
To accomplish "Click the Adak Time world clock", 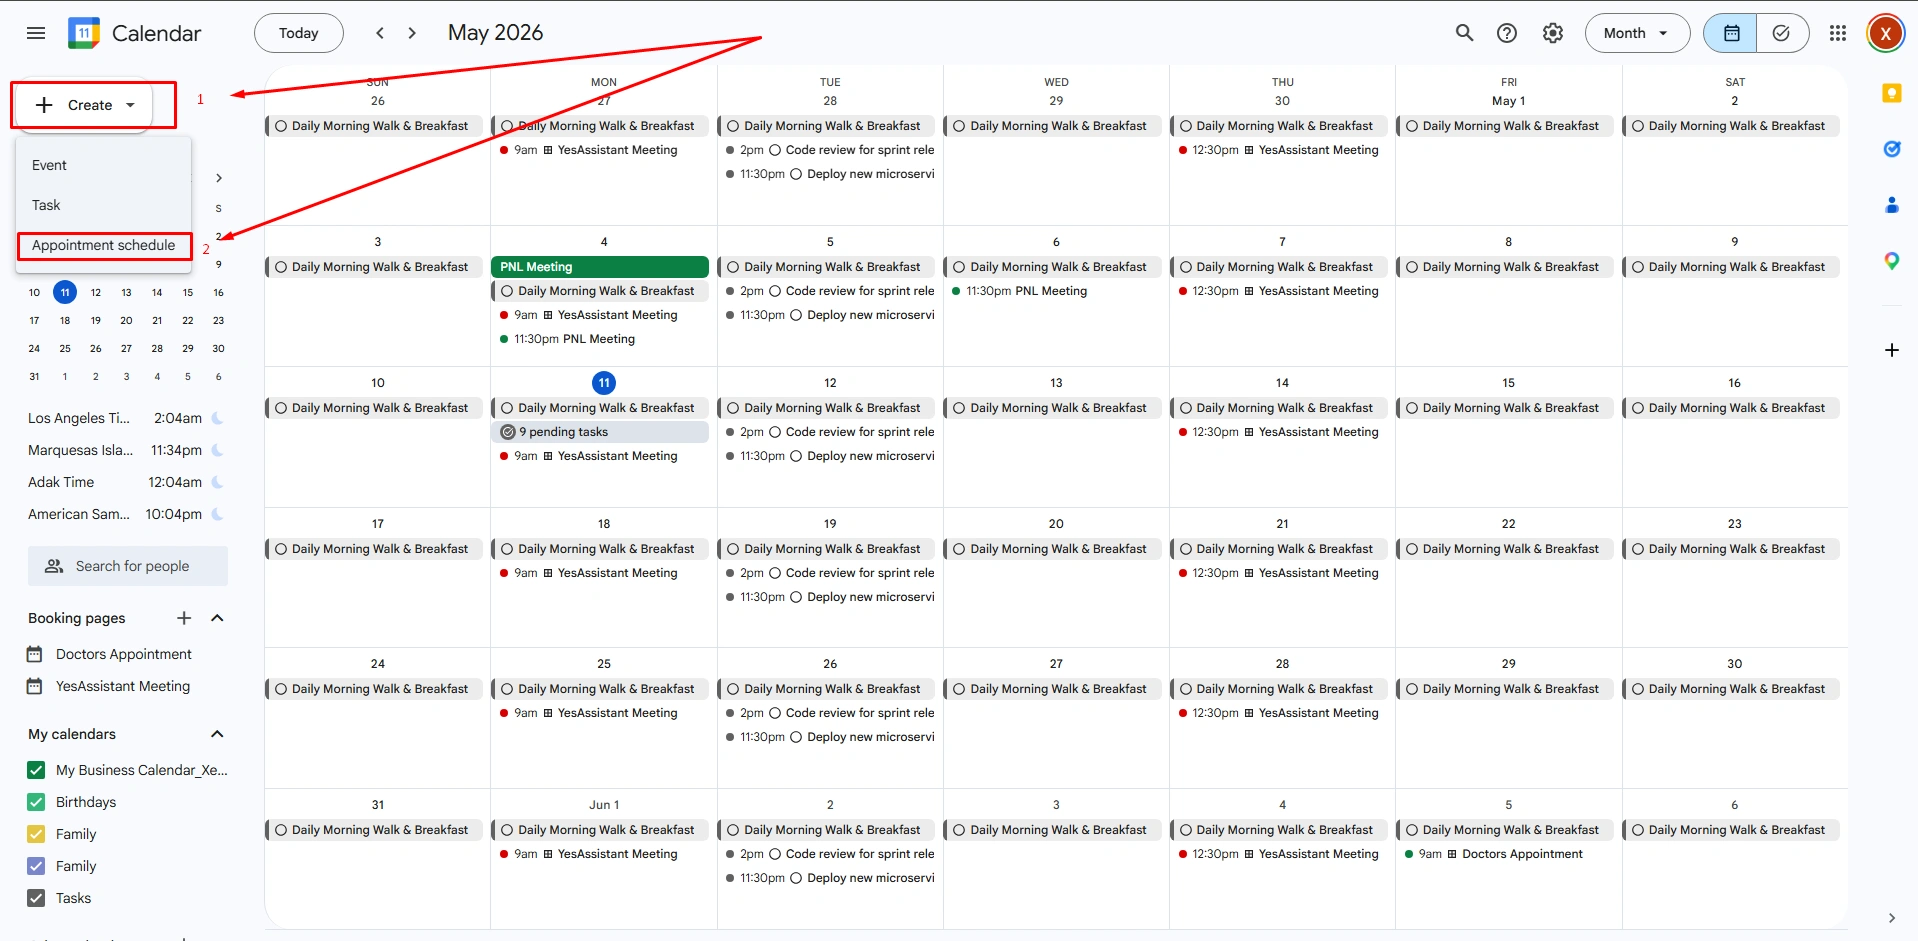I will (x=126, y=482).
